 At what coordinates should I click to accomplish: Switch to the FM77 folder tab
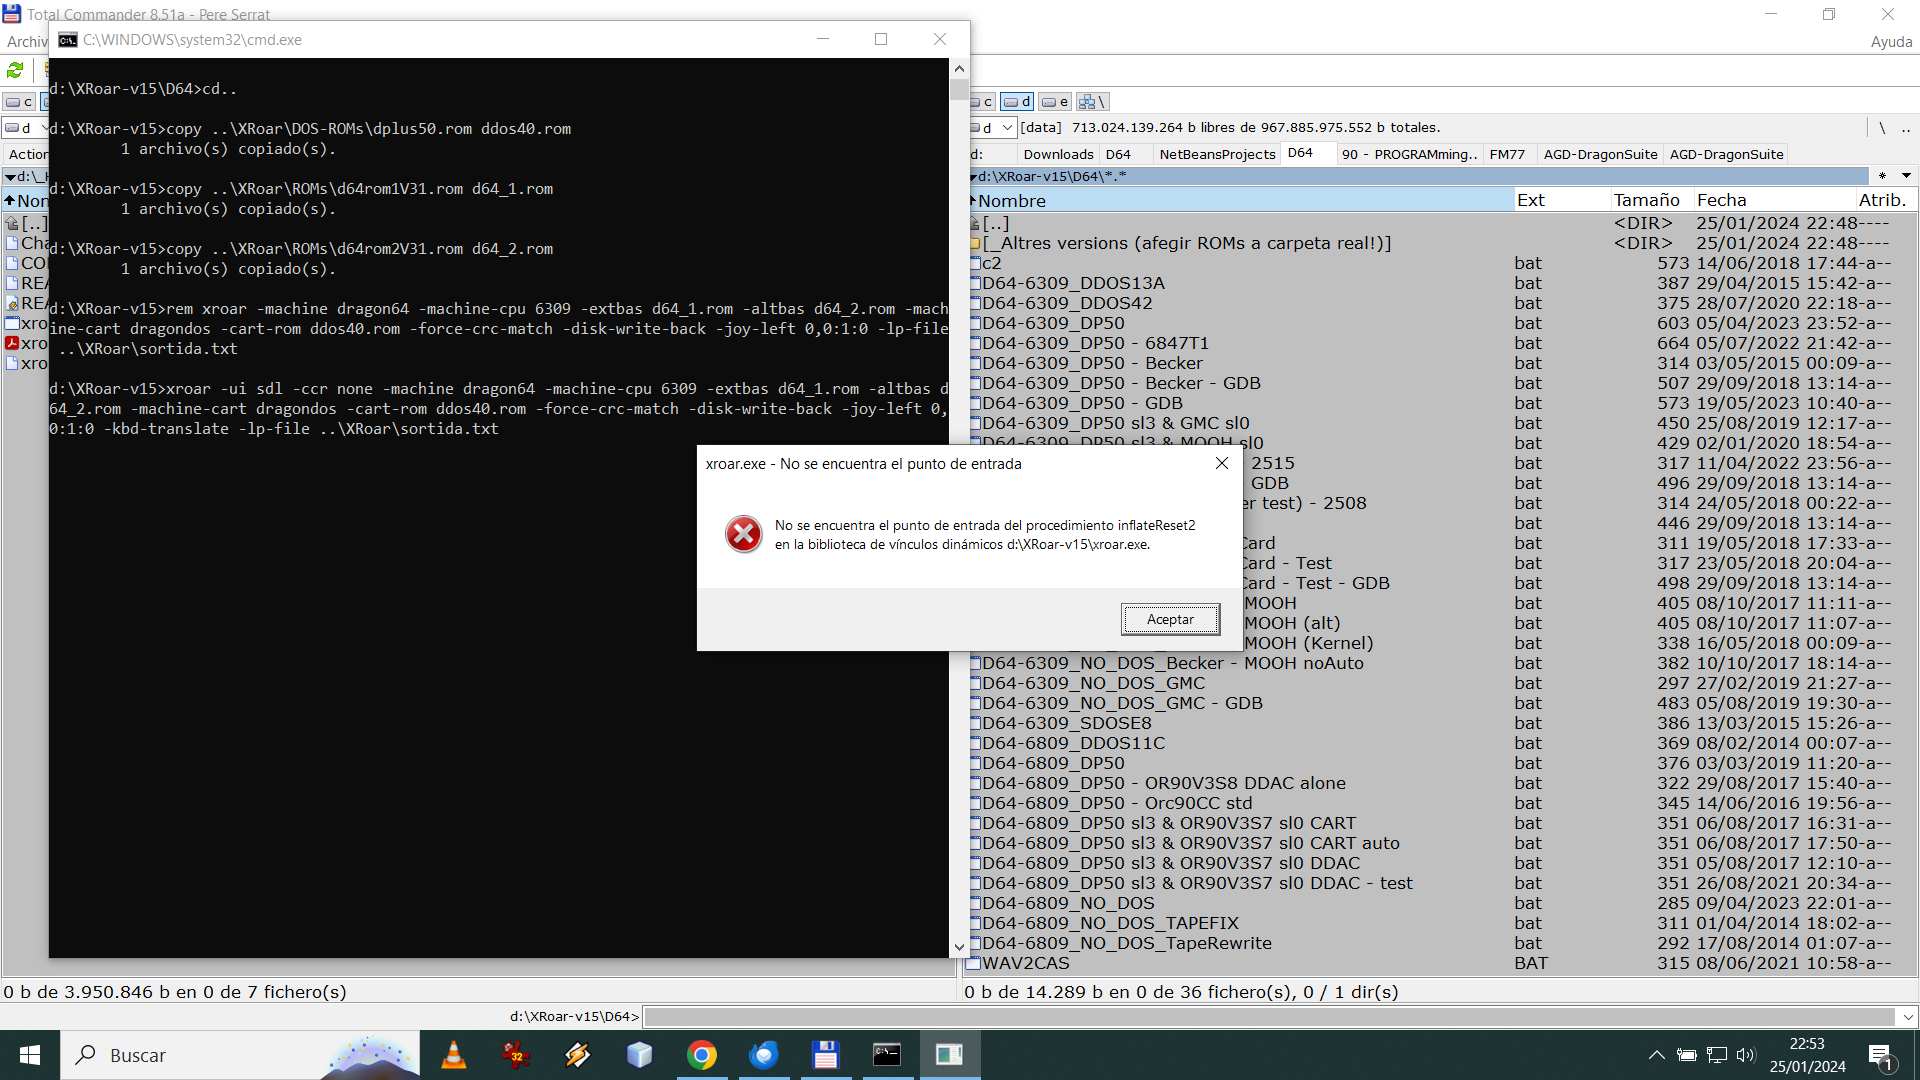click(1508, 154)
